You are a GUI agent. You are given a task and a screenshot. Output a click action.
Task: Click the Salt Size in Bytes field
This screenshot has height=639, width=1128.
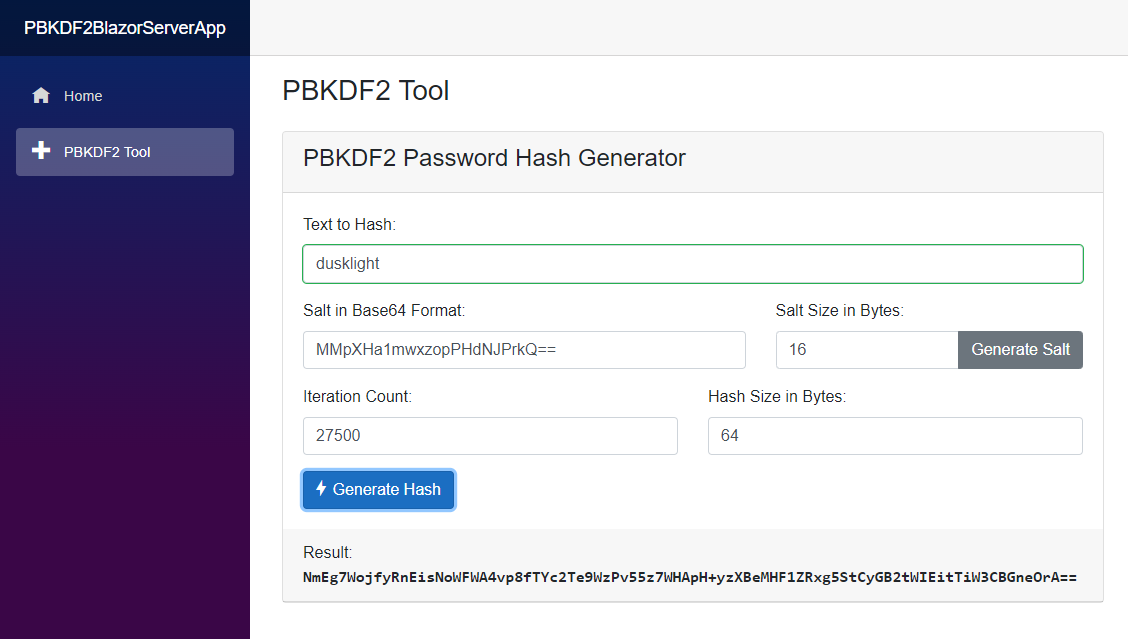[x=866, y=350]
